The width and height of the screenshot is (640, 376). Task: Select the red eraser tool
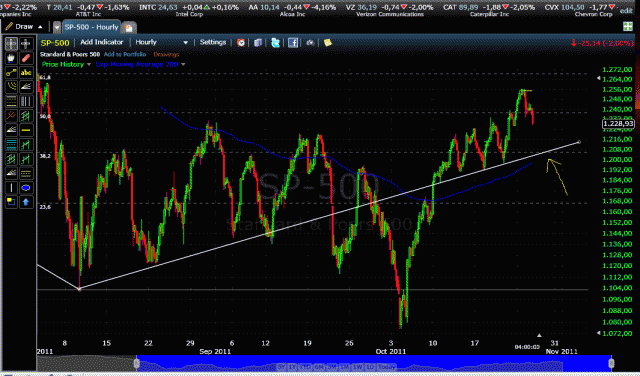(x=26, y=58)
